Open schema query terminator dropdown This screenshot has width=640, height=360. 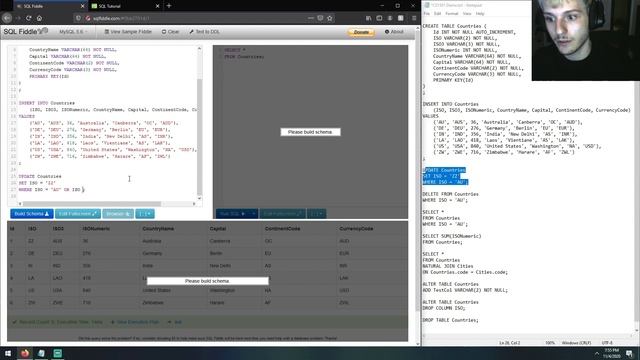tap(145, 214)
